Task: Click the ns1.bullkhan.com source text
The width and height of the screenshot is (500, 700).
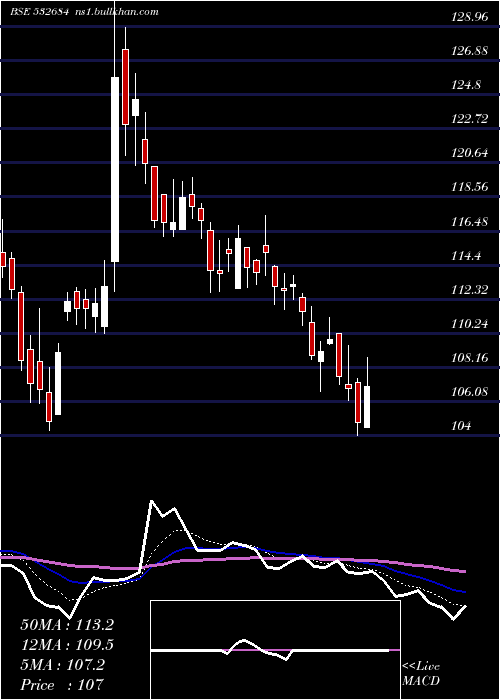Action: click(x=117, y=12)
